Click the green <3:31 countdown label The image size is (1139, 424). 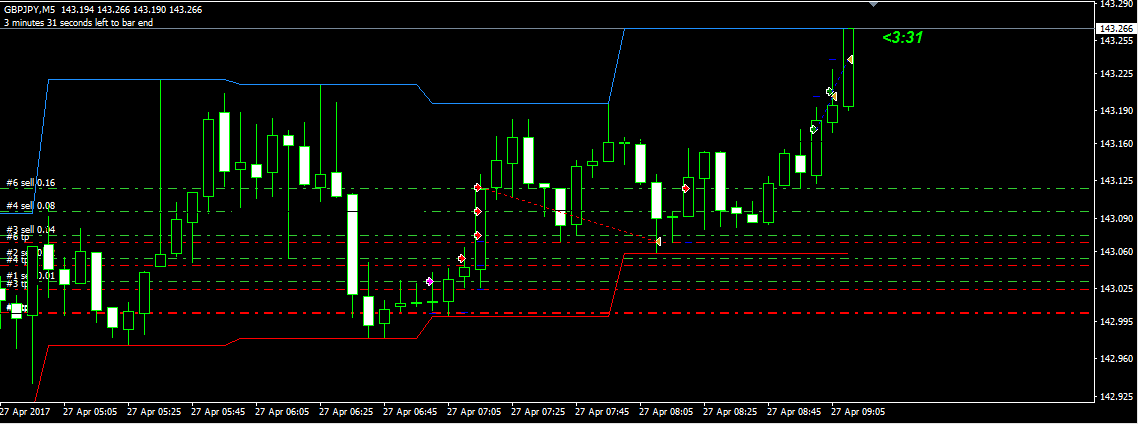pos(901,38)
